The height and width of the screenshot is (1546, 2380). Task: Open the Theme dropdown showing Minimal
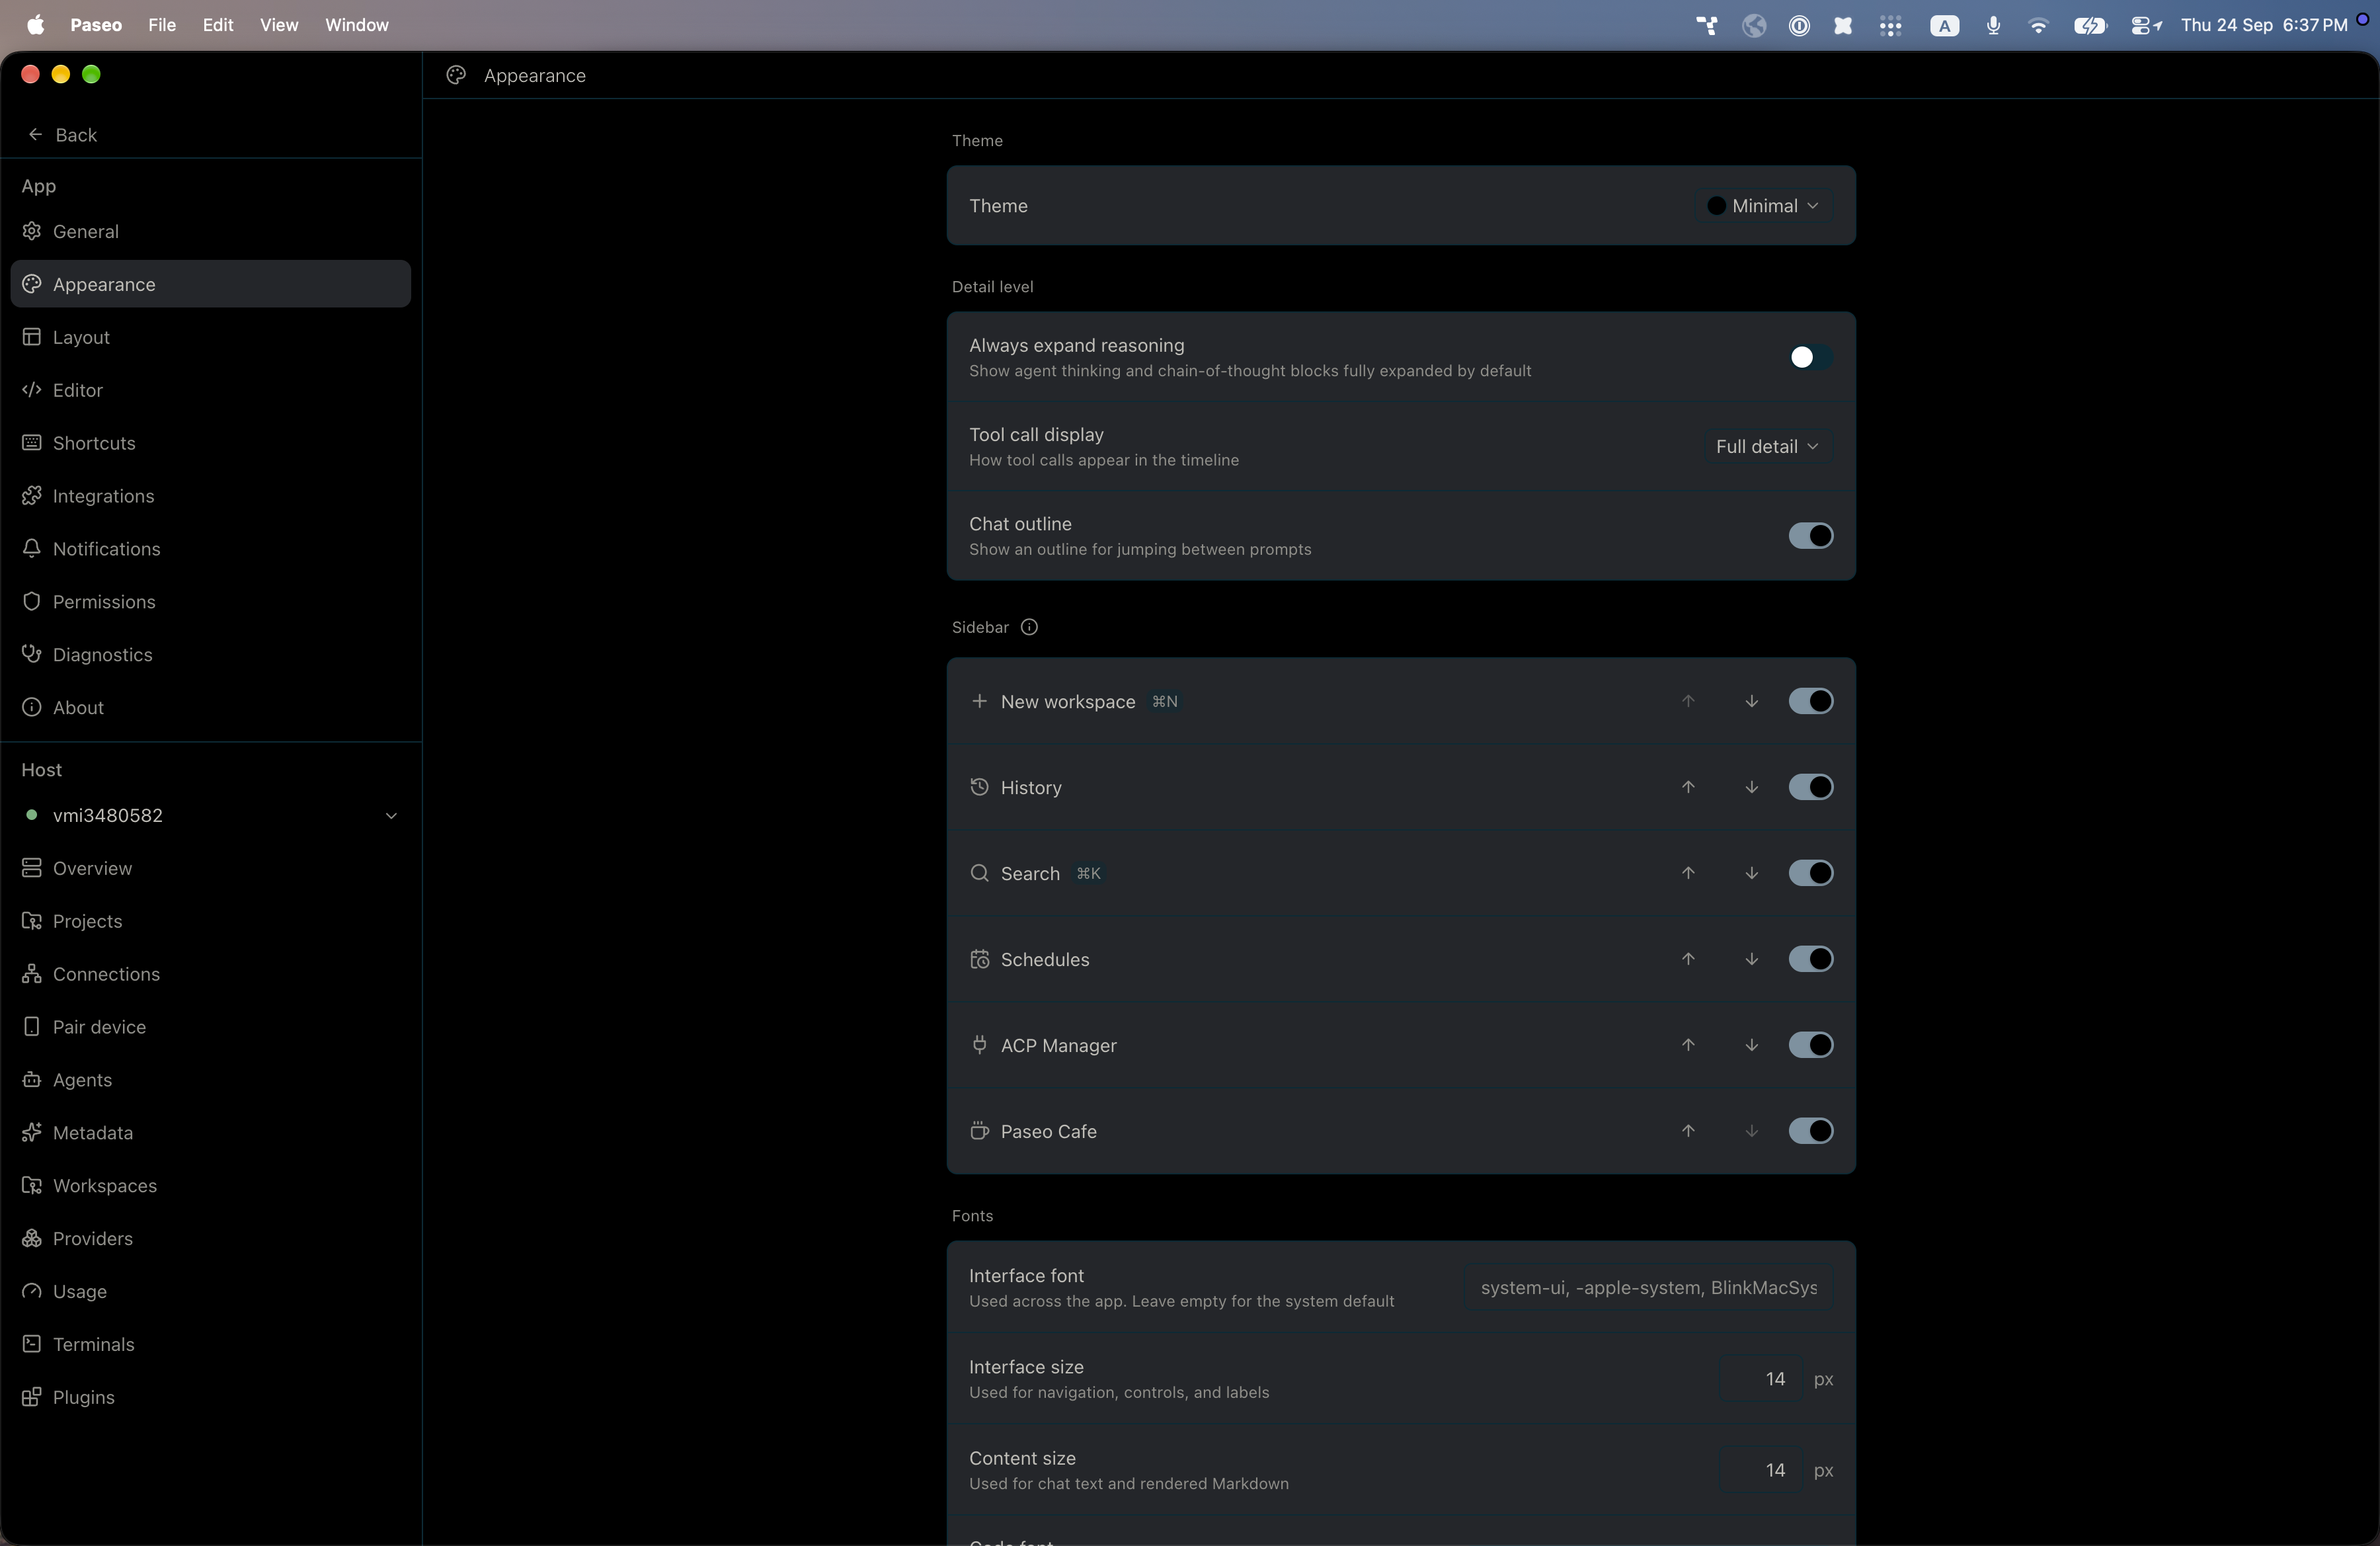1764,205
